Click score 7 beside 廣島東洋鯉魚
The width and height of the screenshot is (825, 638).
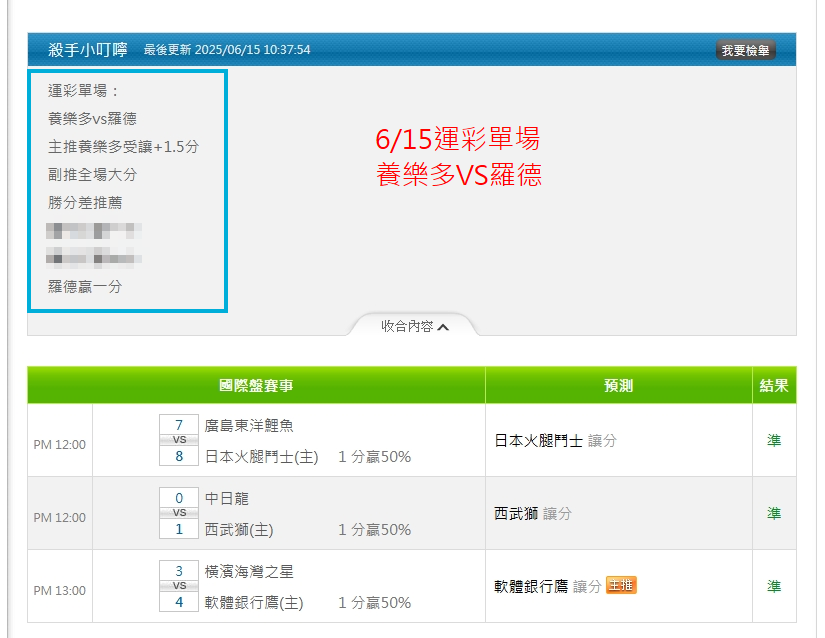pyautogui.click(x=179, y=424)
